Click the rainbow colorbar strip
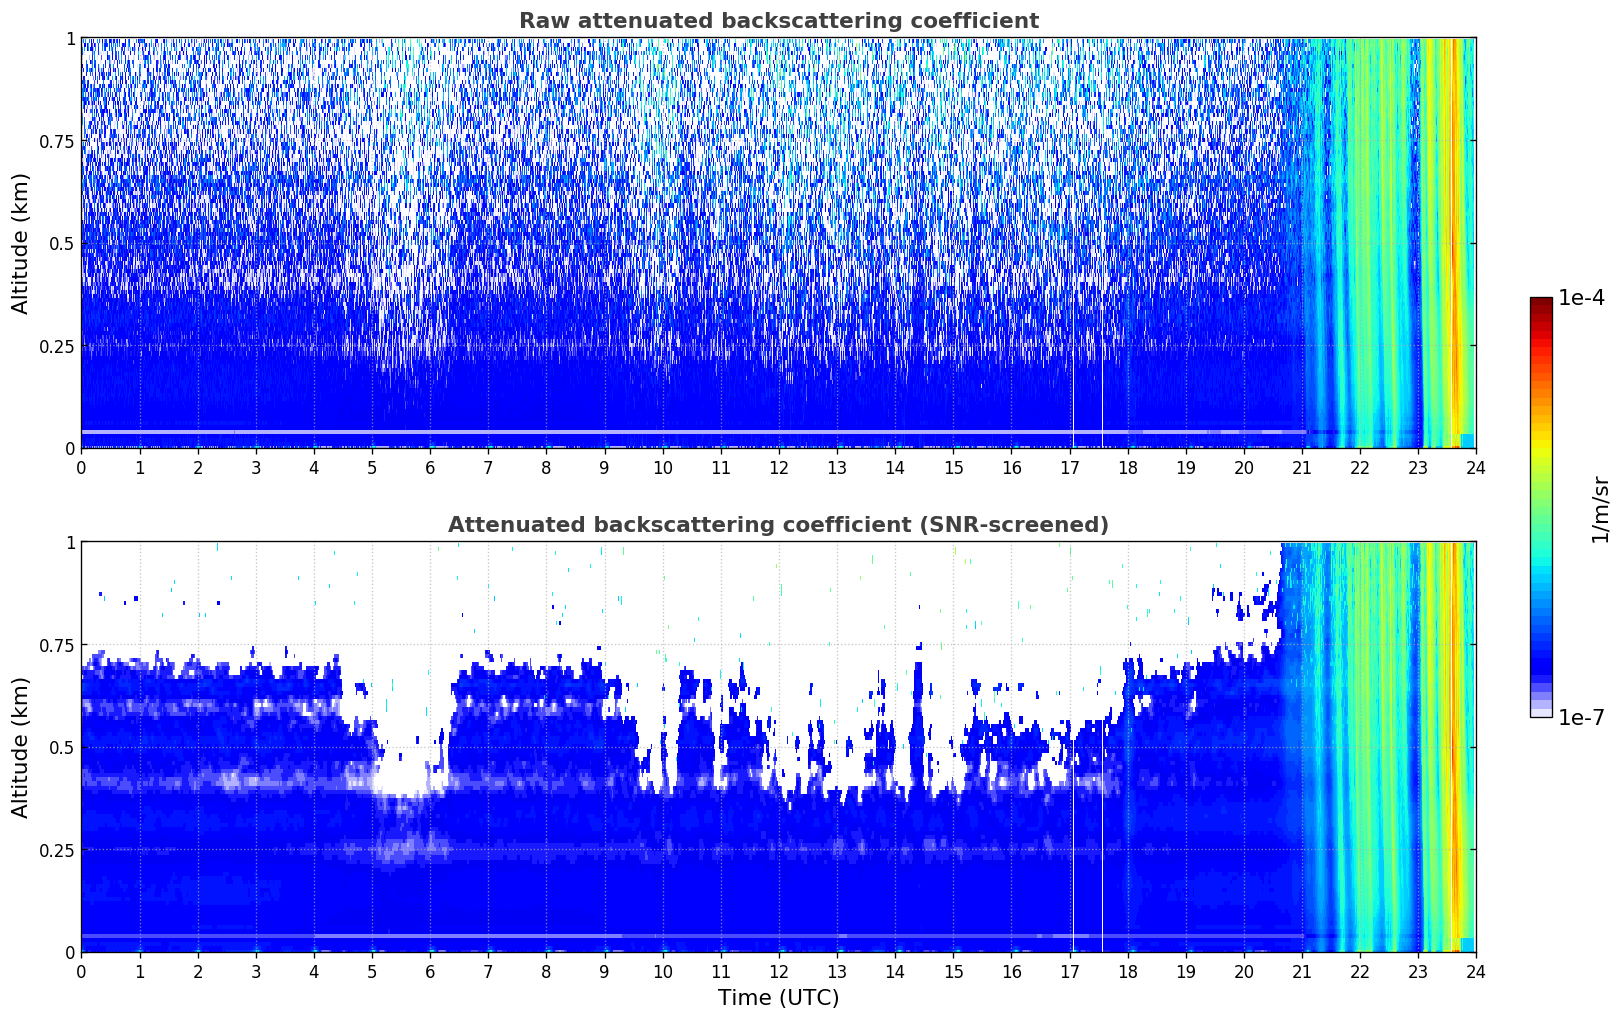Viewport: 1621px width, 1020px height. click(x=1541, y=507)
